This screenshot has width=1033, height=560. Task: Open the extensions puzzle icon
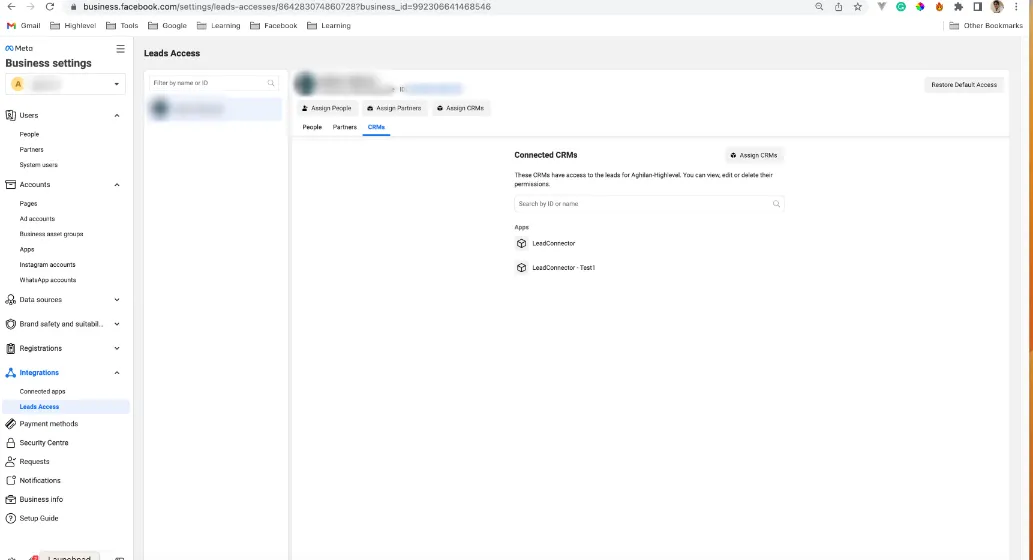(959, 7)
